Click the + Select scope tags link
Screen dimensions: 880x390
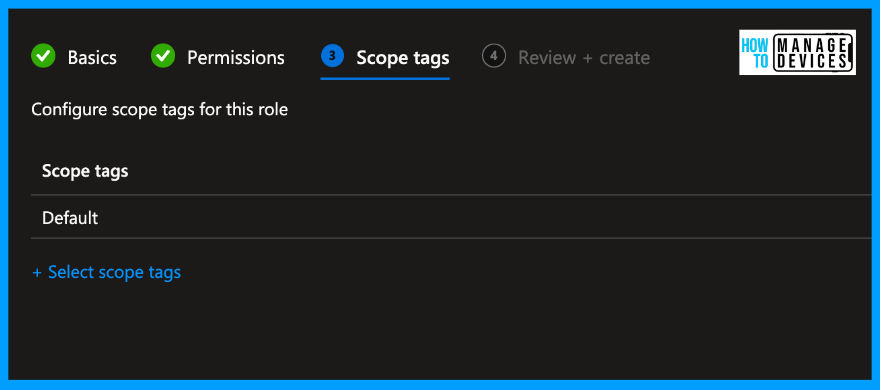pyautogui.click(x=107, y=272)
